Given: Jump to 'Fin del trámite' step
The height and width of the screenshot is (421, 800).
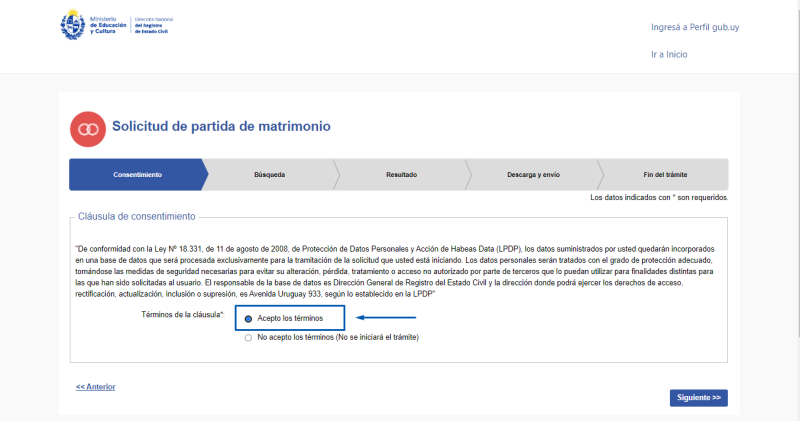Looking at the screenshot, I should [x=664, y=175].
